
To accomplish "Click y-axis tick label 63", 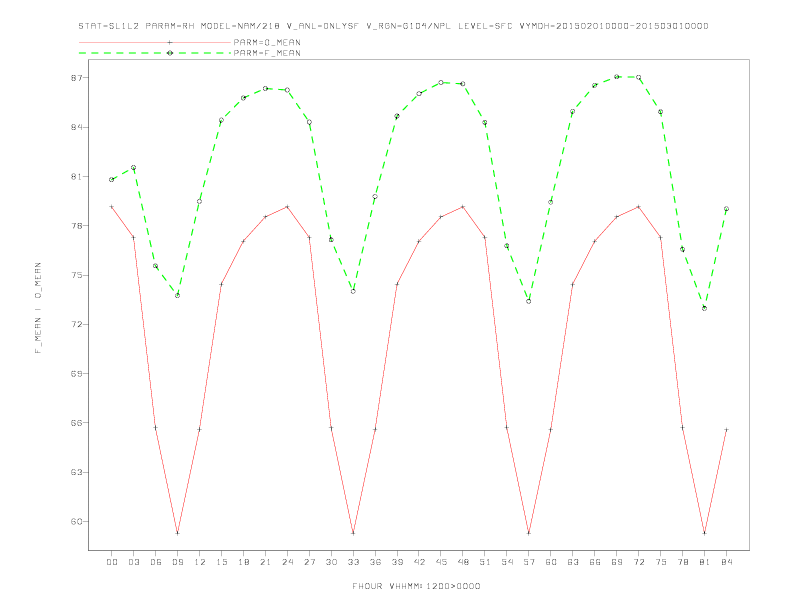I will click(x=77, y=472).
